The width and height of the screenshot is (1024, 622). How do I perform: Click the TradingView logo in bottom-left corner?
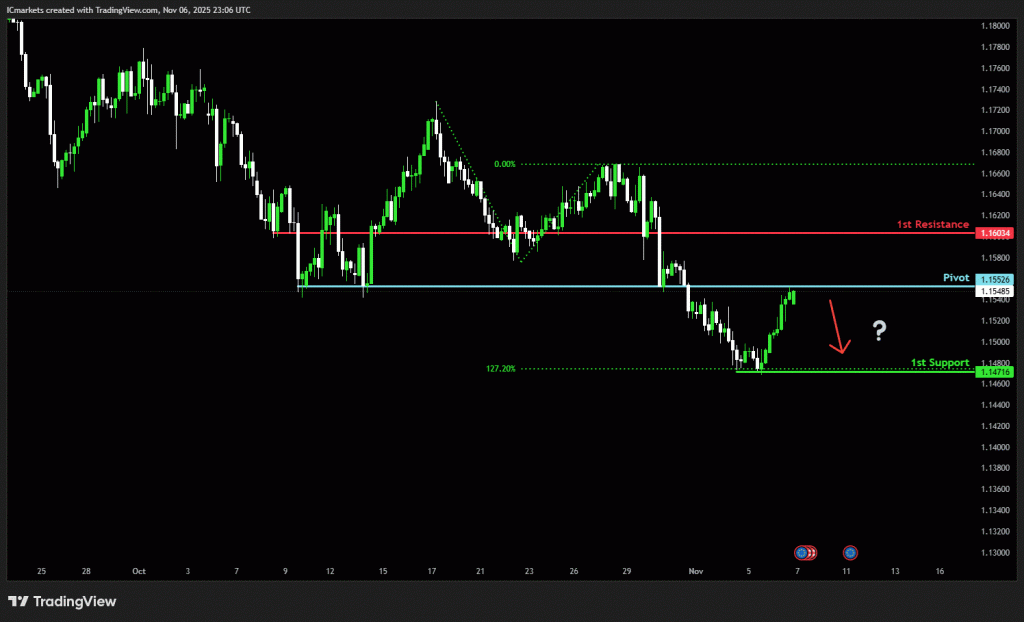pos(62,601)
